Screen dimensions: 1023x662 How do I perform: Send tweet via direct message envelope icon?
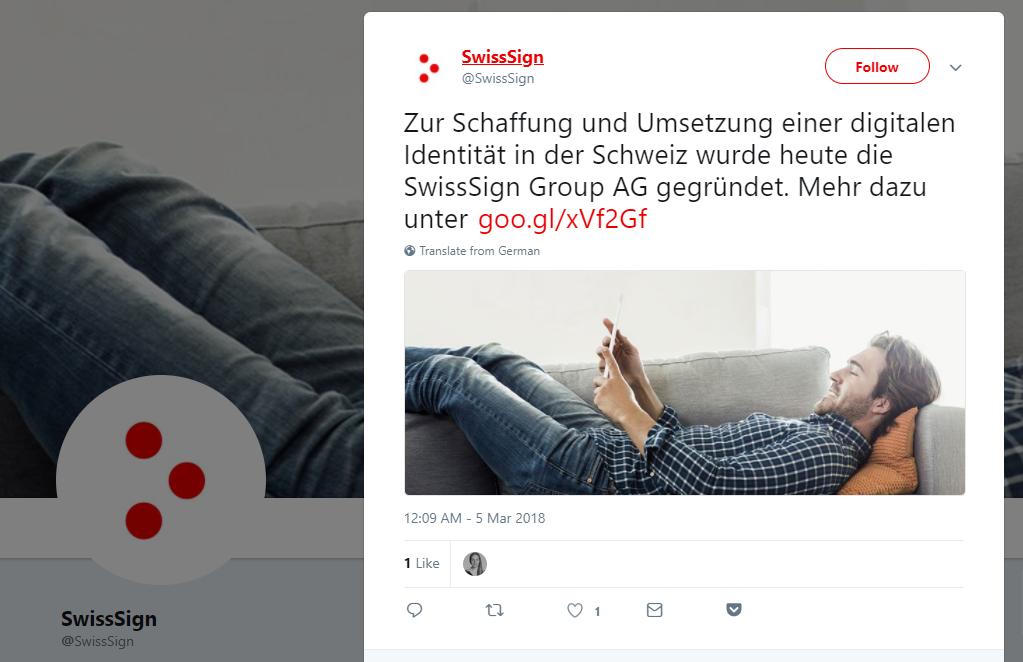654,610
